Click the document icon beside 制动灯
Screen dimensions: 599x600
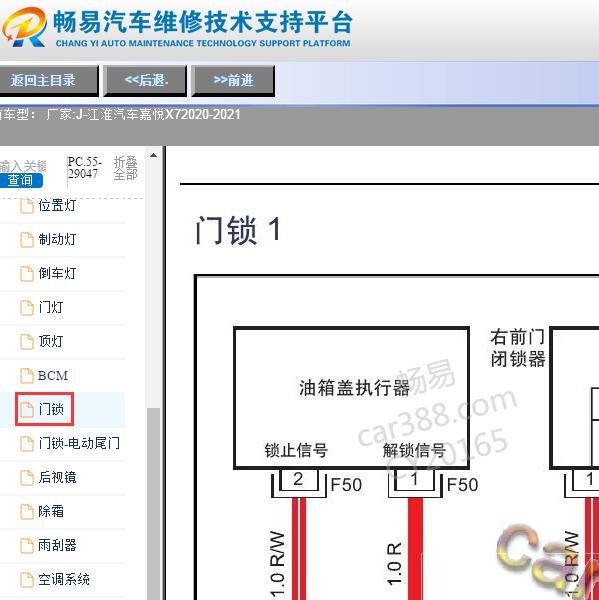26,240
